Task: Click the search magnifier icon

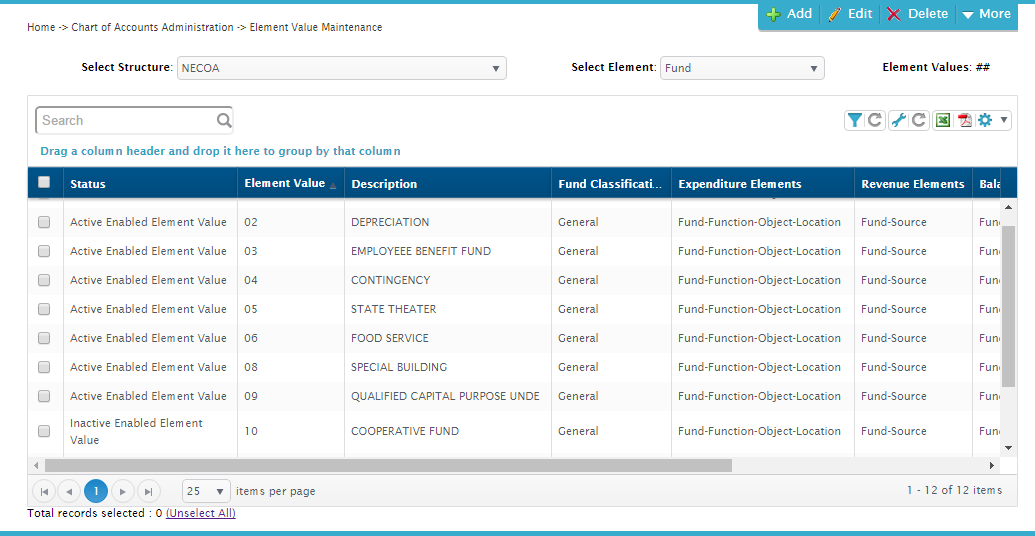Action: tap(224, 121)
